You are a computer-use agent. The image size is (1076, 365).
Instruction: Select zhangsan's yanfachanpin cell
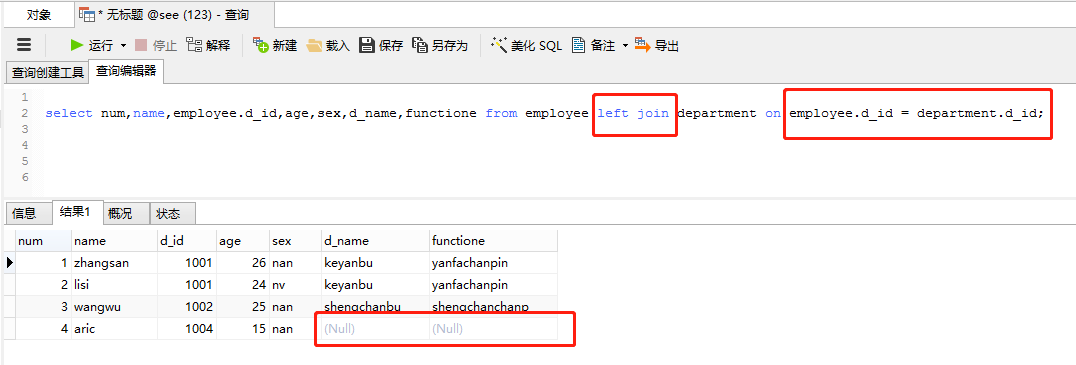tap(493, 263)
